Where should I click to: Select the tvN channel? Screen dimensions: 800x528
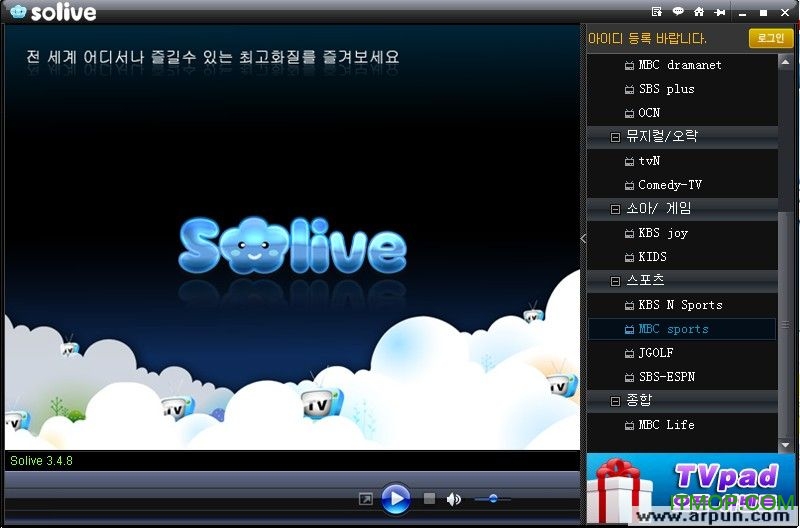coord(682,161)
